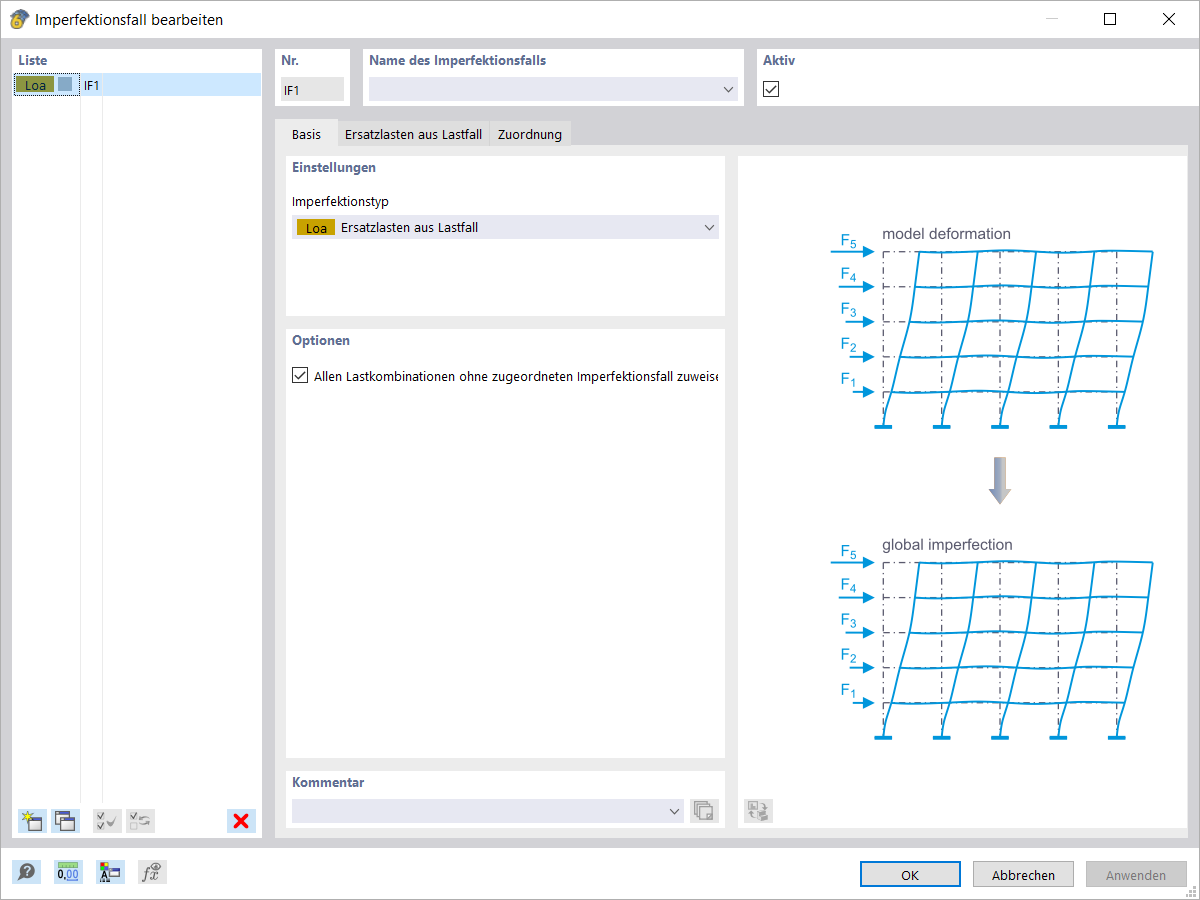
Task: Click the blue color square next to IF1
Action: (x=65, y=85)
